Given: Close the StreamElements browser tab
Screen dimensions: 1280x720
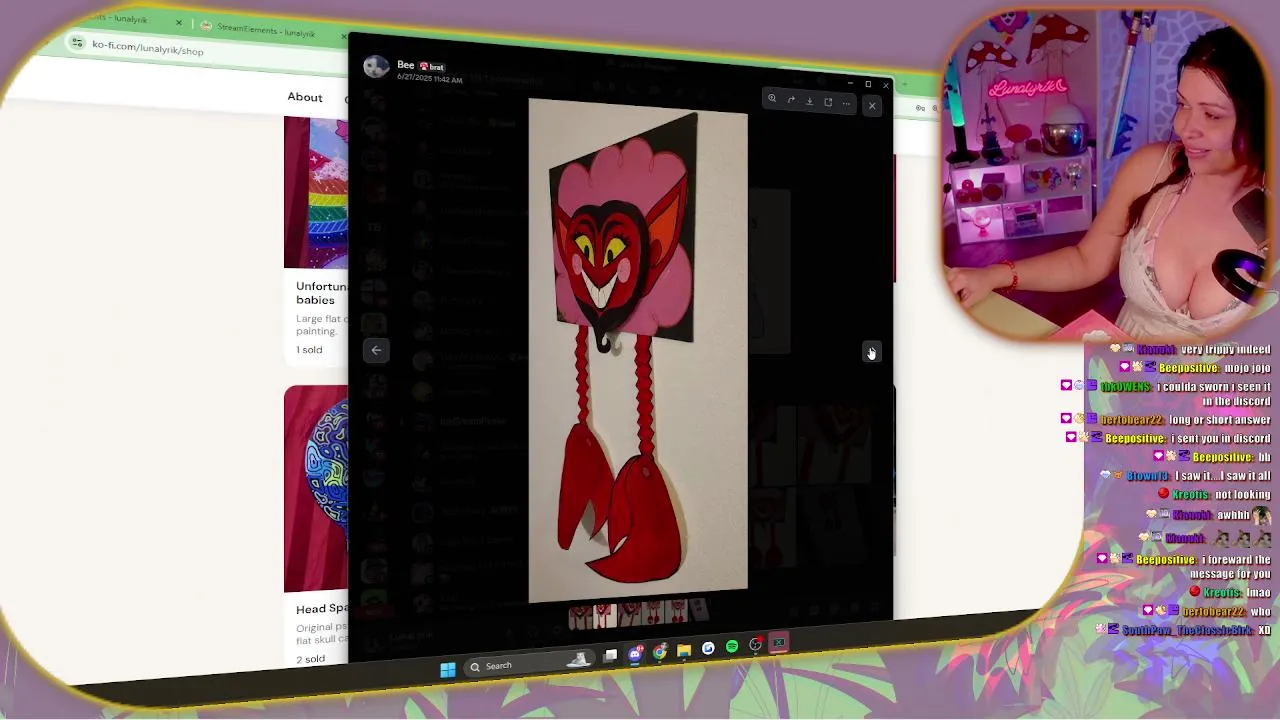Looking at the screenshot, I should pos(343,36).
